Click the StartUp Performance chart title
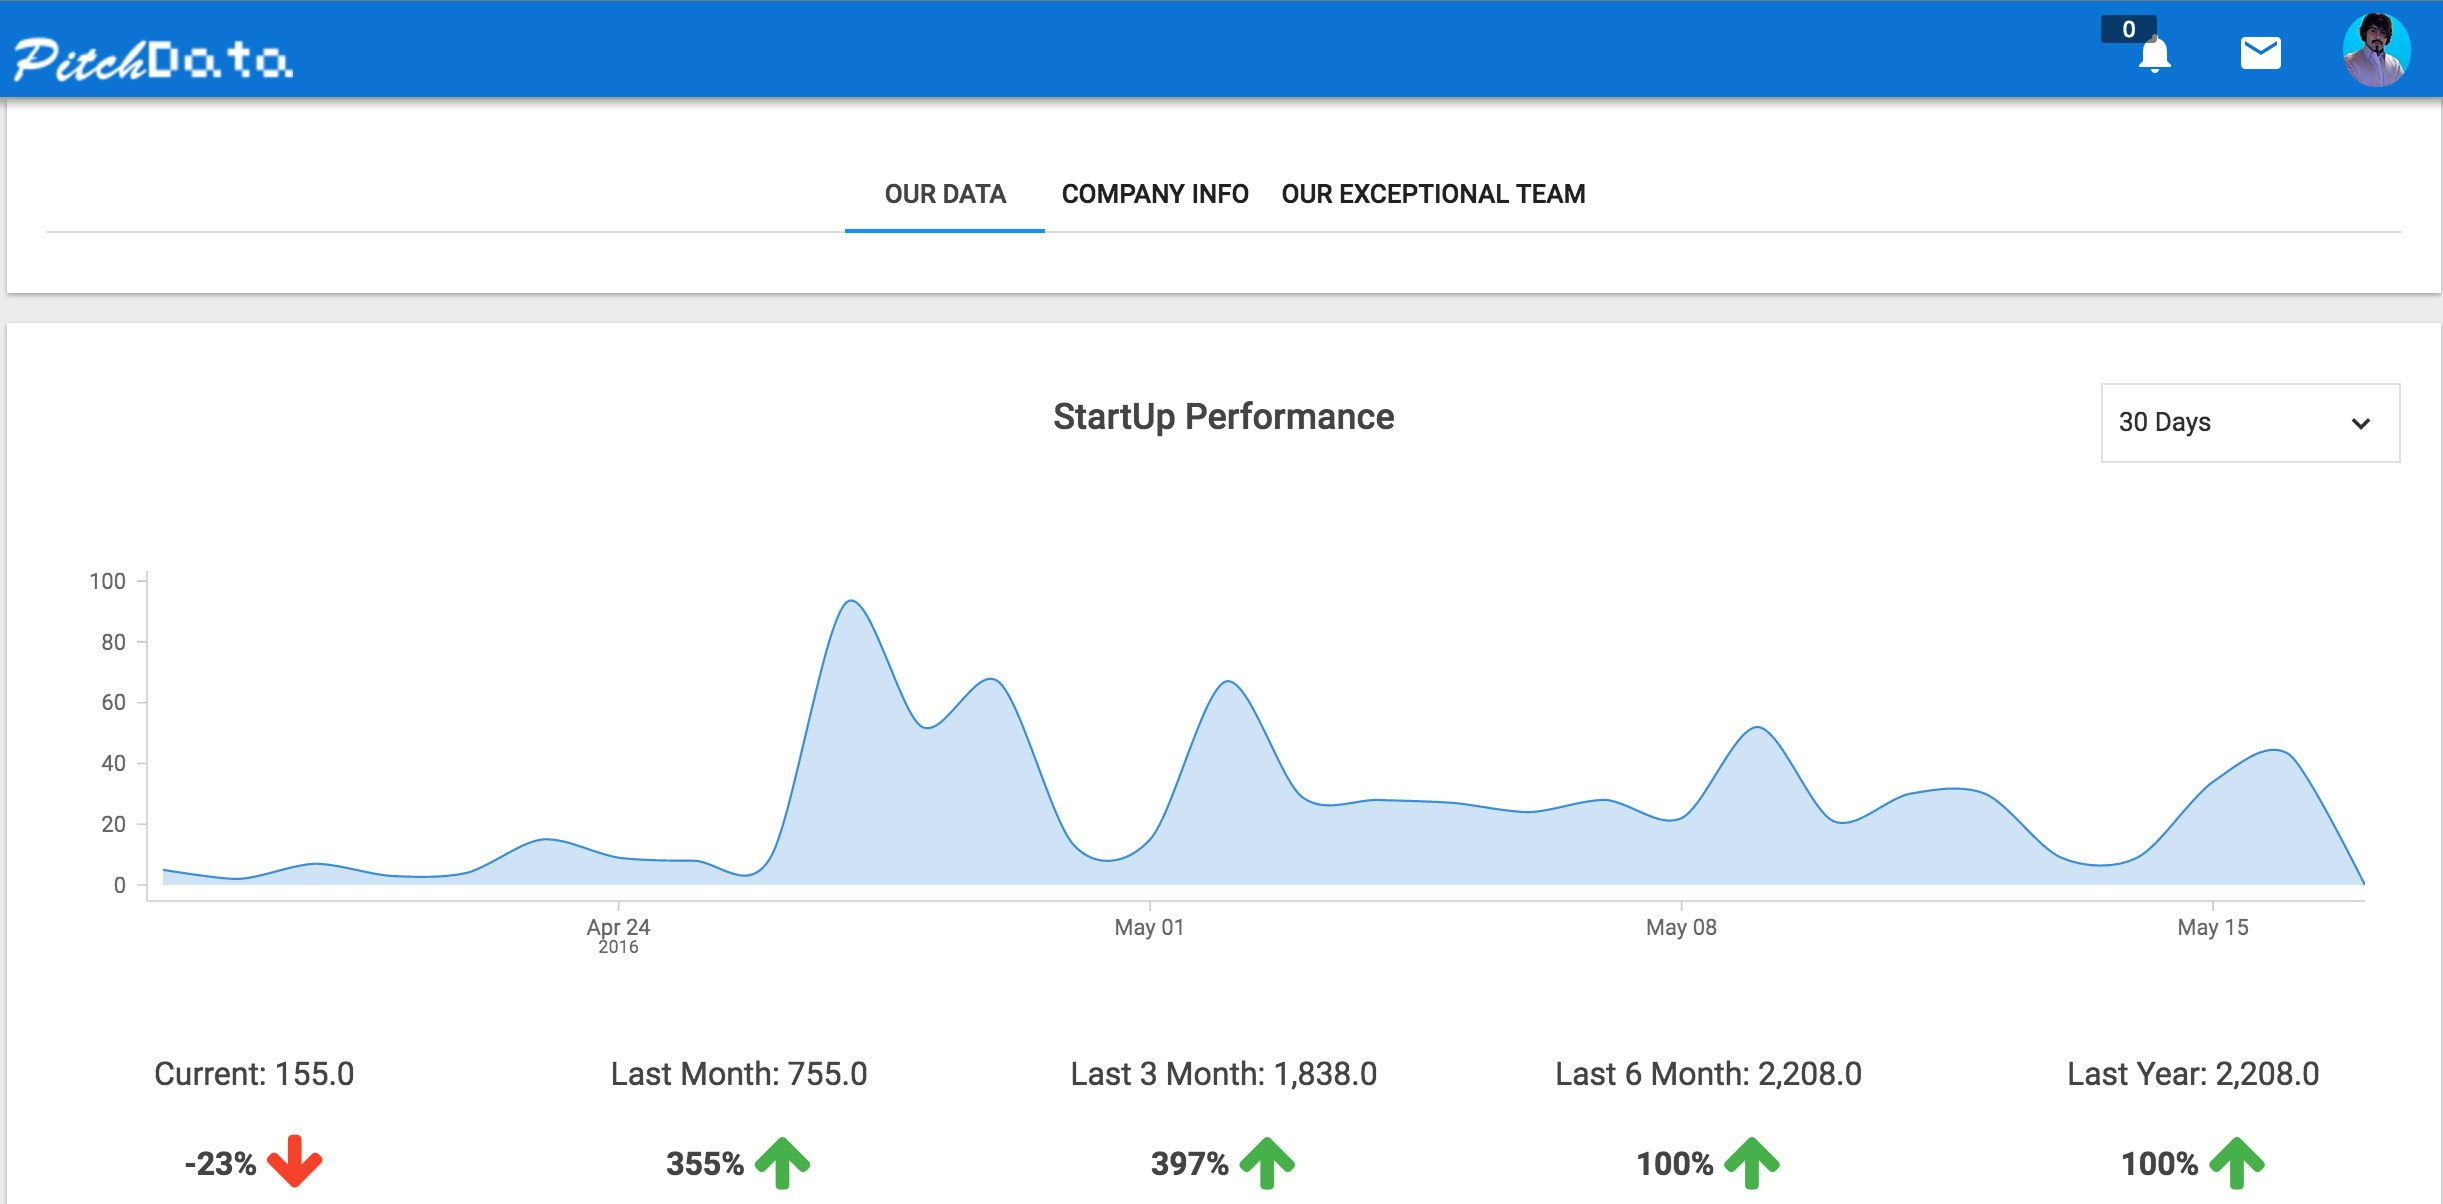2443x1204 pixels. (1222, 417)
